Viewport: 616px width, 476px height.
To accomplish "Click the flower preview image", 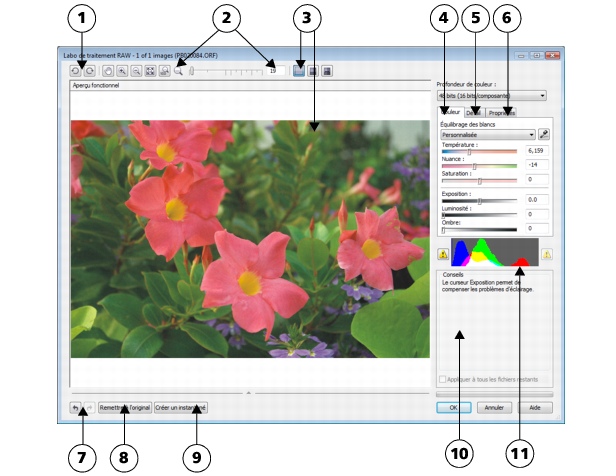I will click(x=250, y=239).
